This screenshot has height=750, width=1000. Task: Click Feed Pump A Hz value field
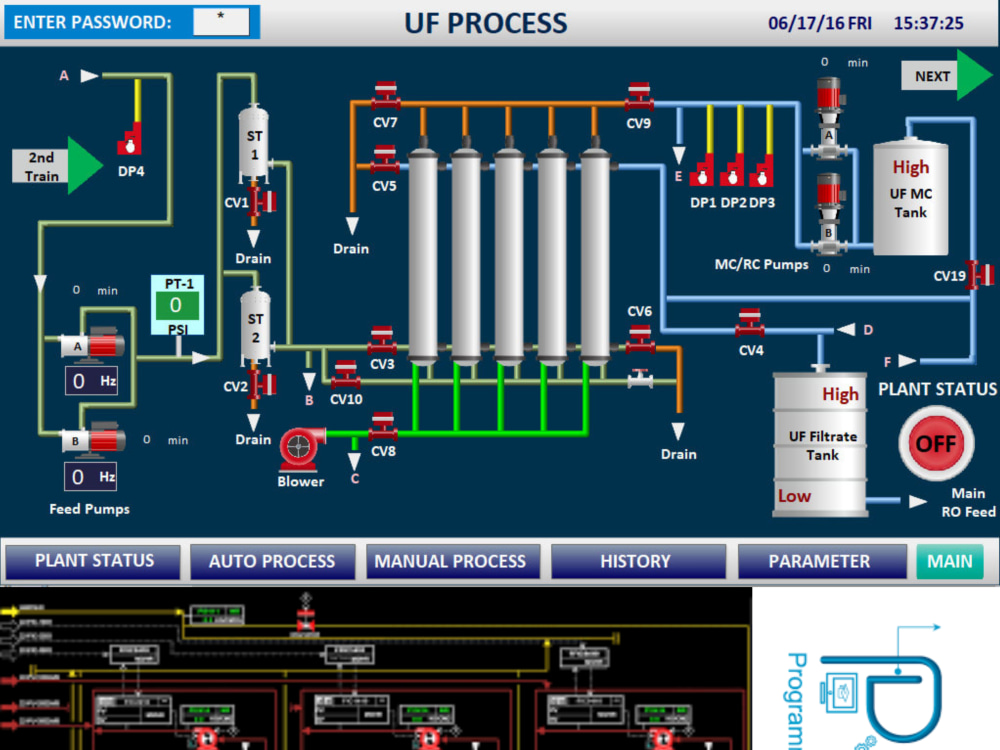pyautogui.click(x=91, y=381)
